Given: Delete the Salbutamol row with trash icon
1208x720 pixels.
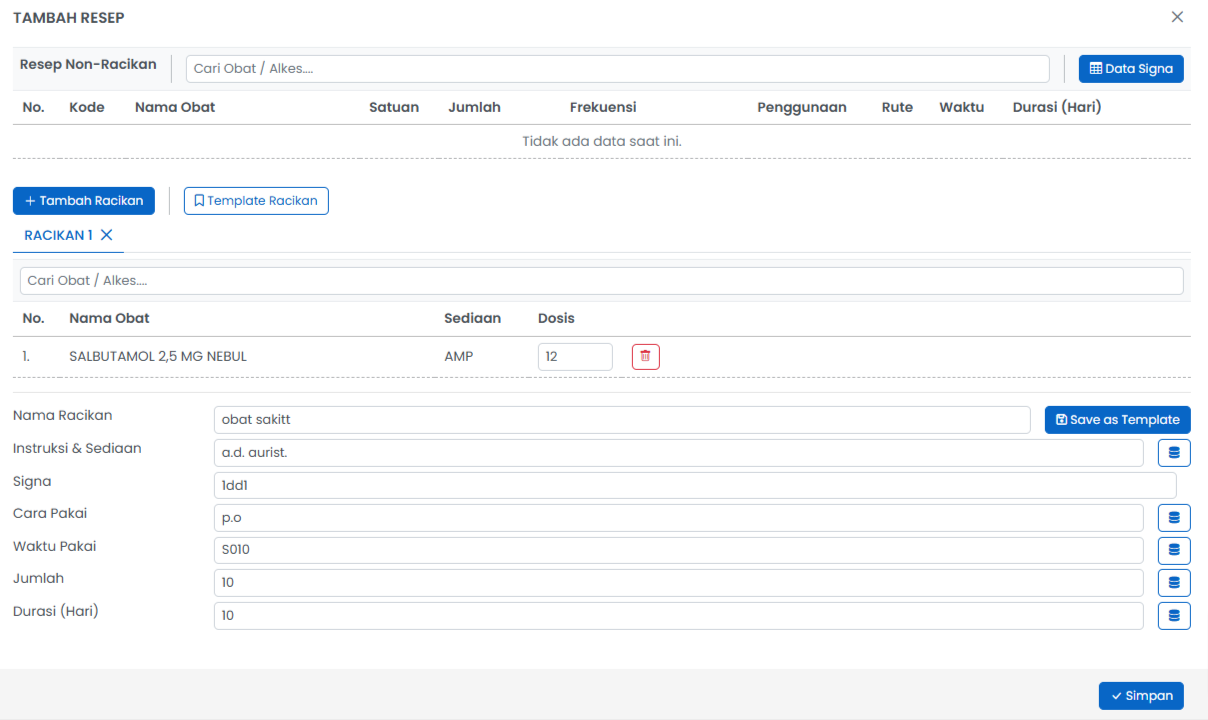Looking at the screenshot, I should 645,357.
